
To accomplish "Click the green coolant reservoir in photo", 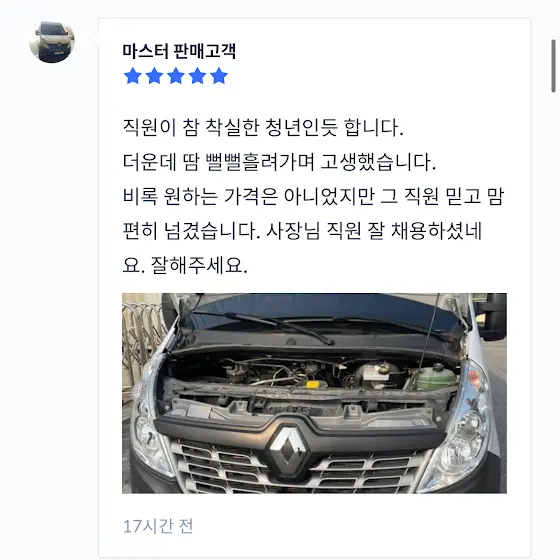I will coord(436,378).
